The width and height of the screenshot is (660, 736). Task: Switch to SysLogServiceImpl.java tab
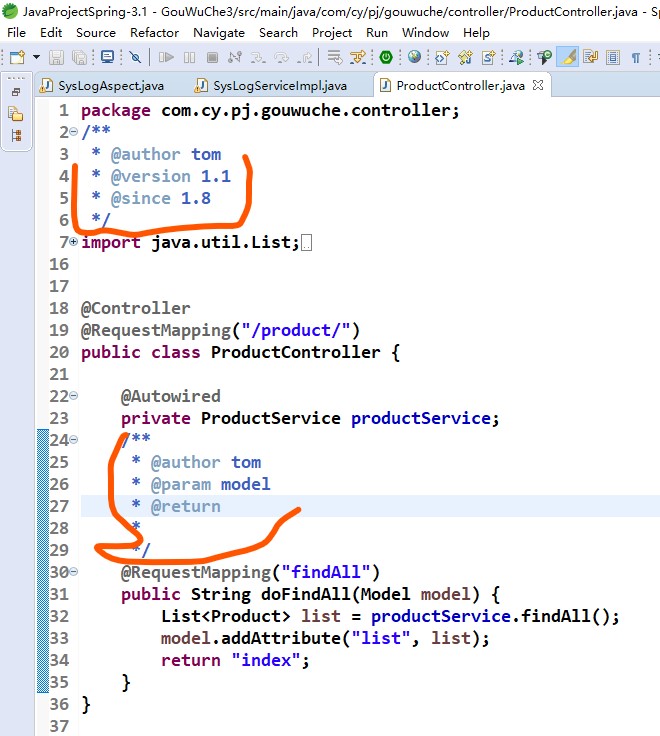pyautogui.click(x=271, y=85)
